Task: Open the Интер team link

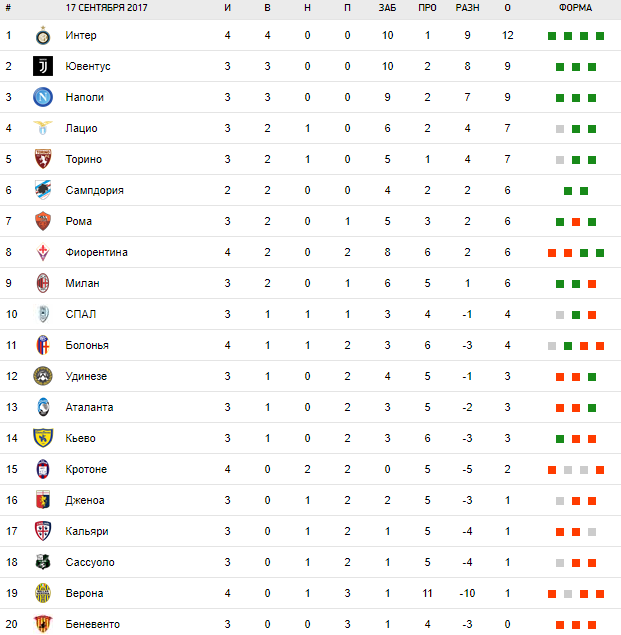Action: (81, 36)
